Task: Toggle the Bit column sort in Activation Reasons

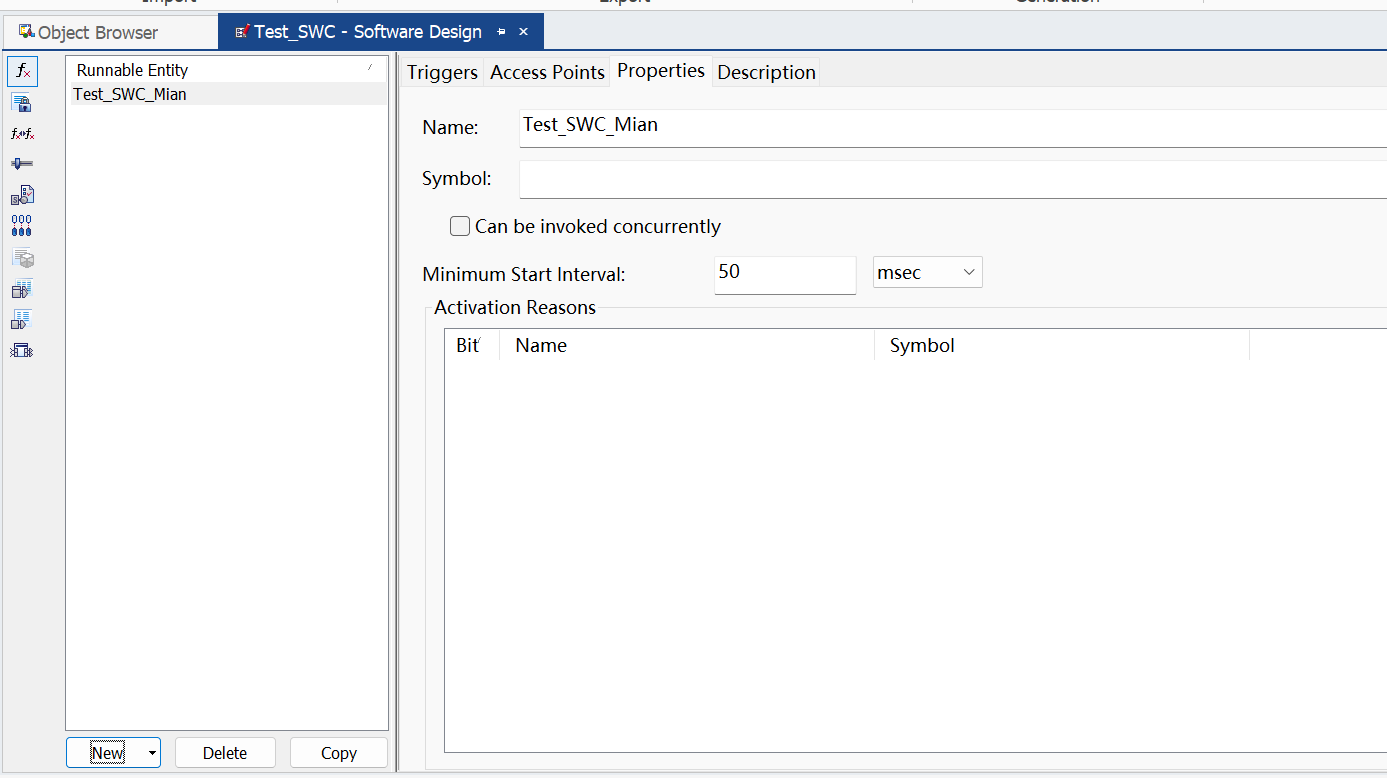Action: pos(470,345)
